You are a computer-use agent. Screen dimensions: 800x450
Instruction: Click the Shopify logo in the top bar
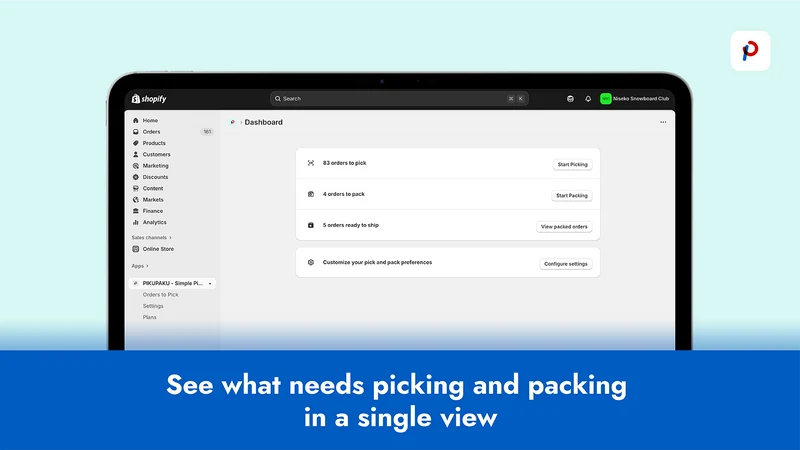pos(149,98)
